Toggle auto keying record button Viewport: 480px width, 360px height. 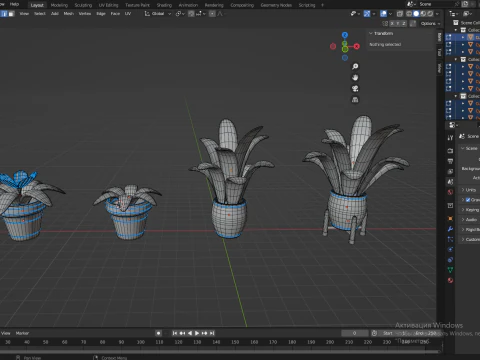(x=158, y=333)
